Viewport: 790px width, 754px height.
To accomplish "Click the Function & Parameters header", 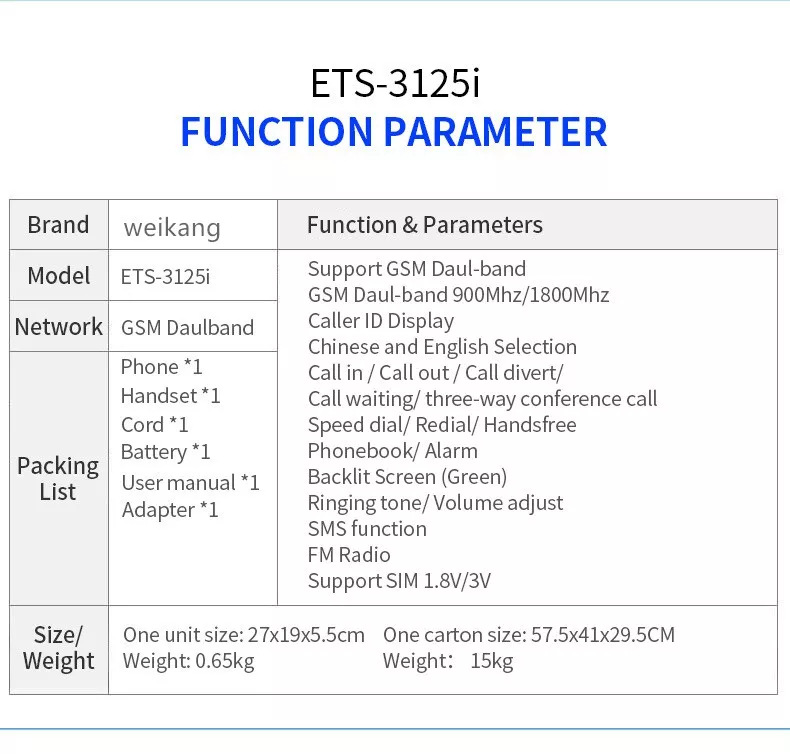I will (424, 225).
